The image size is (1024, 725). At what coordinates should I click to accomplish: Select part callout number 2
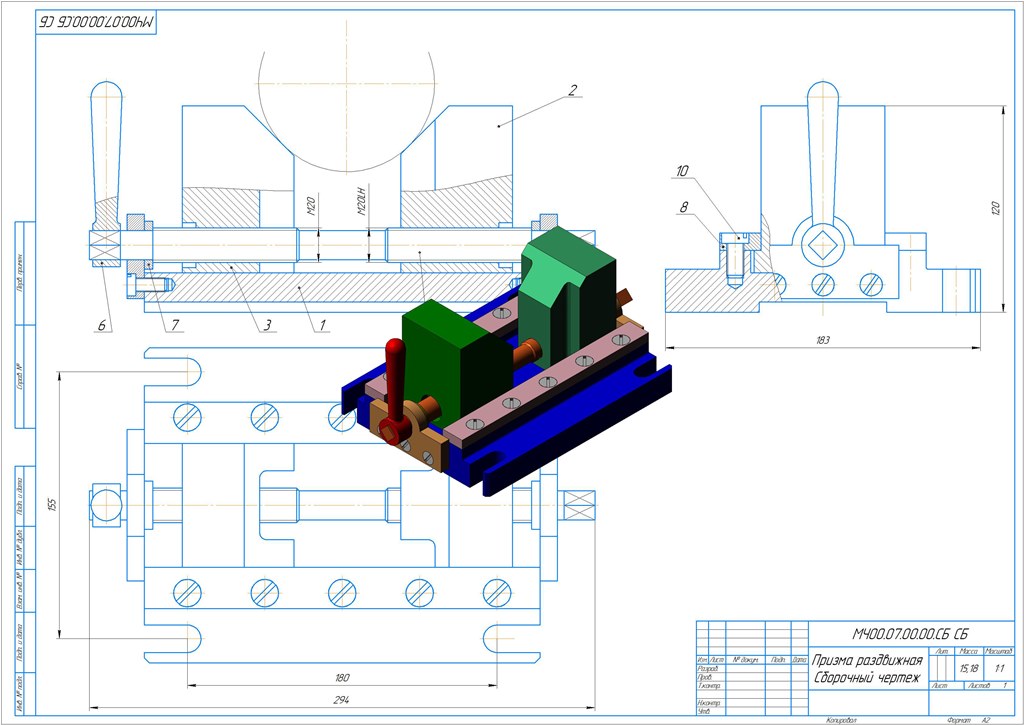pyautogui.click(x=572, y=90)
